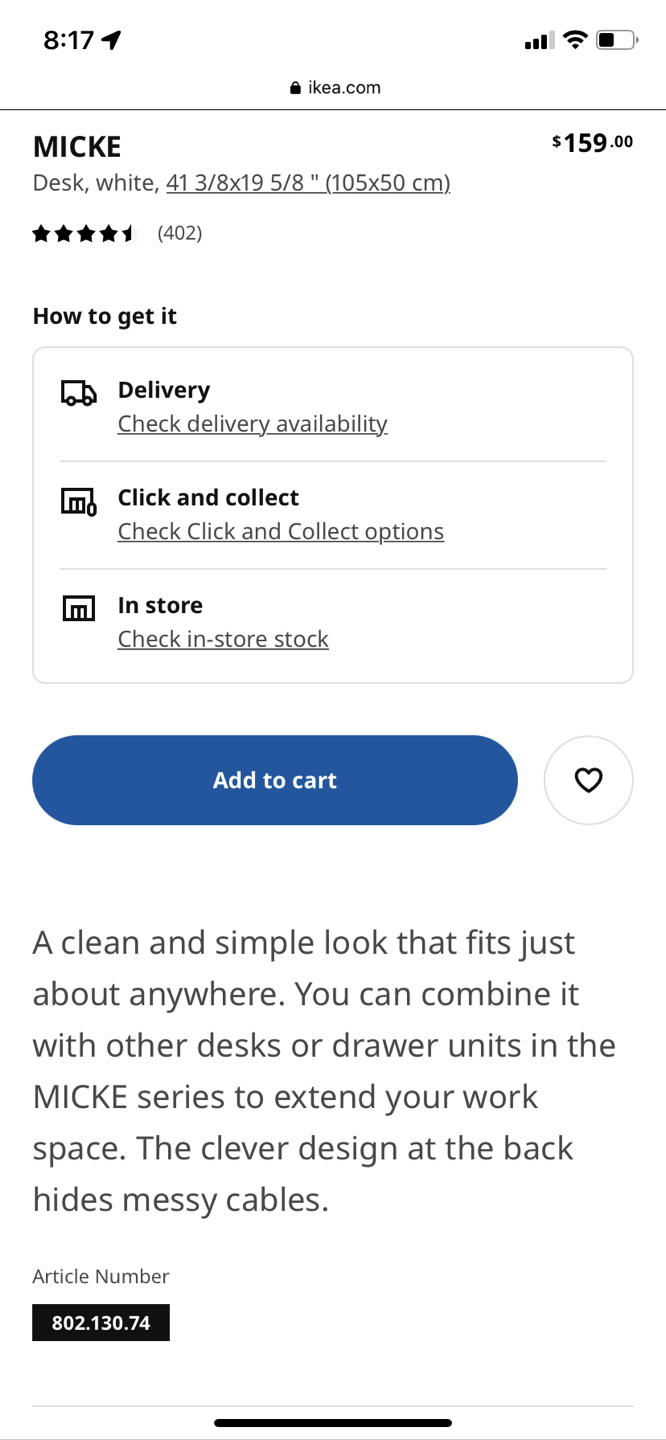Tap the heart favorite icon
666x1440 pixels.
tap(588, 780)
